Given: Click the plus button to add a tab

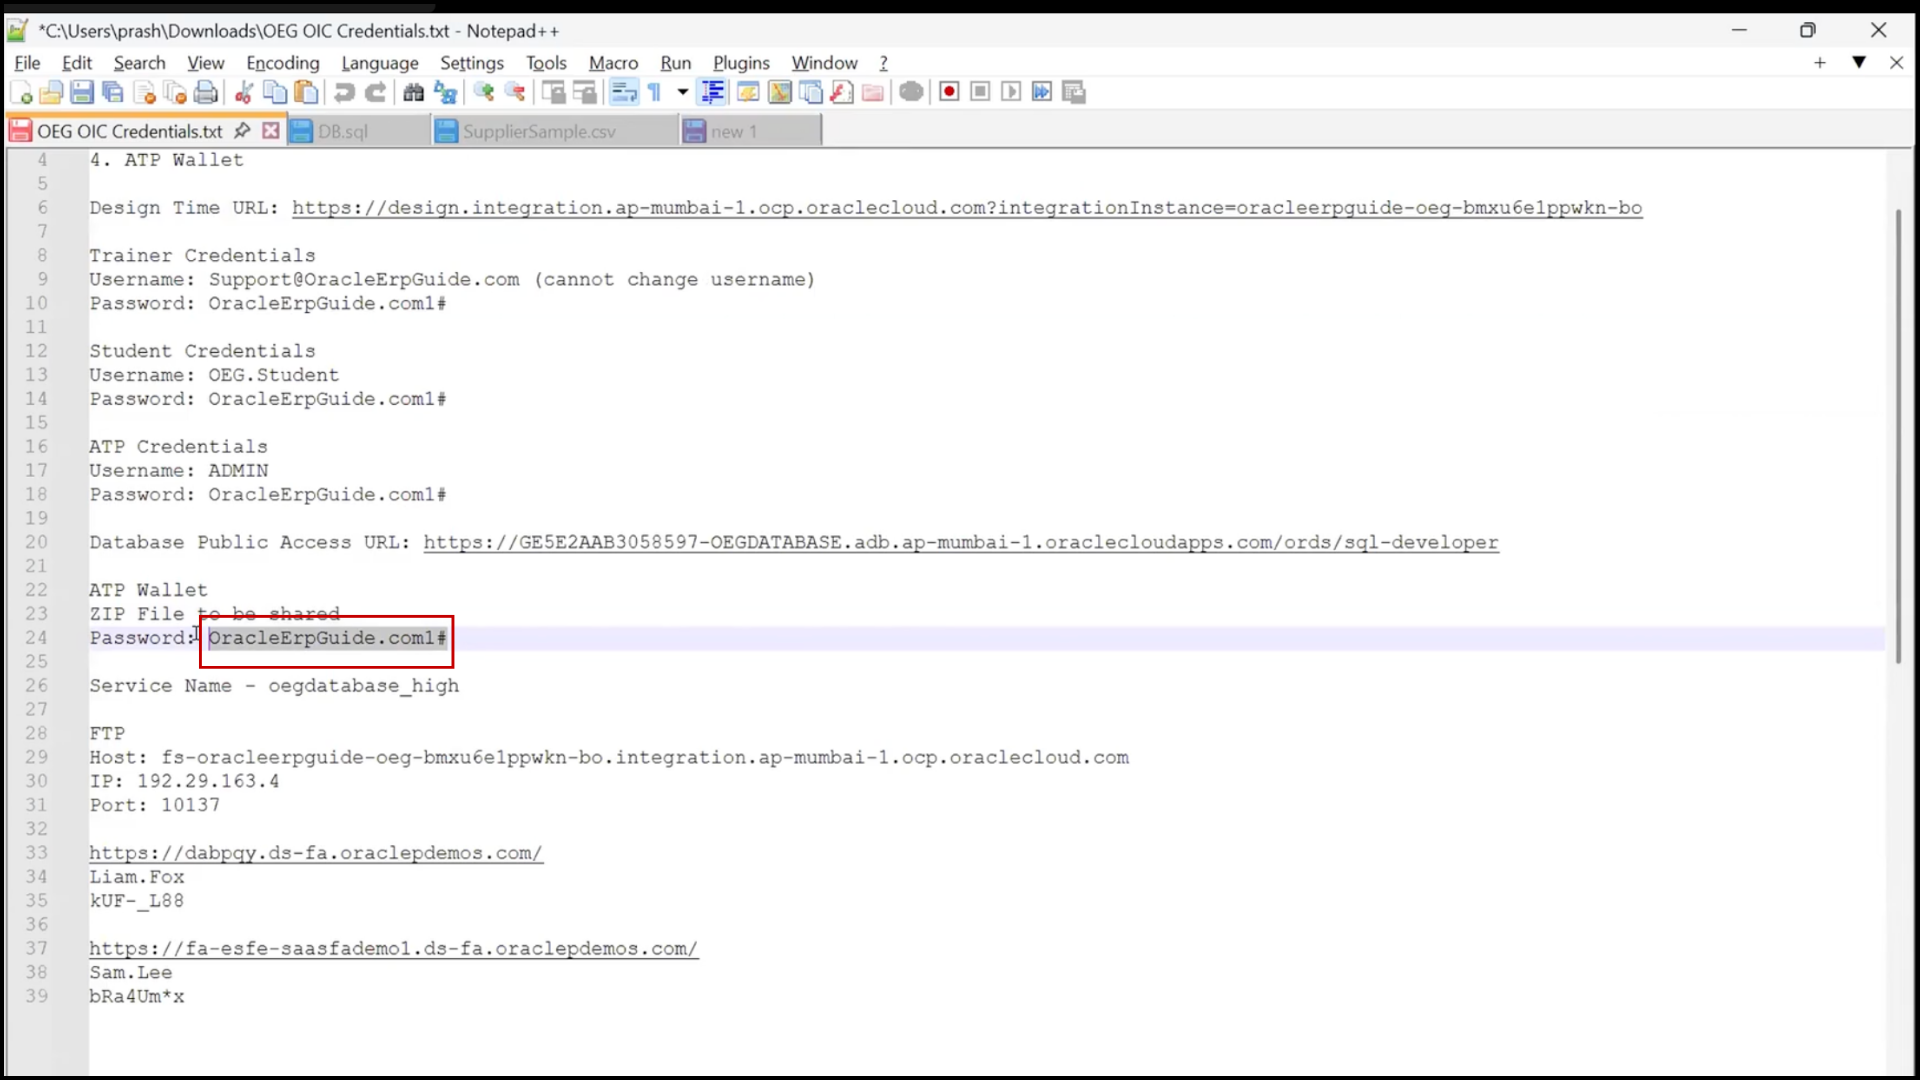Looking at the screenshot, I should (1820, 63).
